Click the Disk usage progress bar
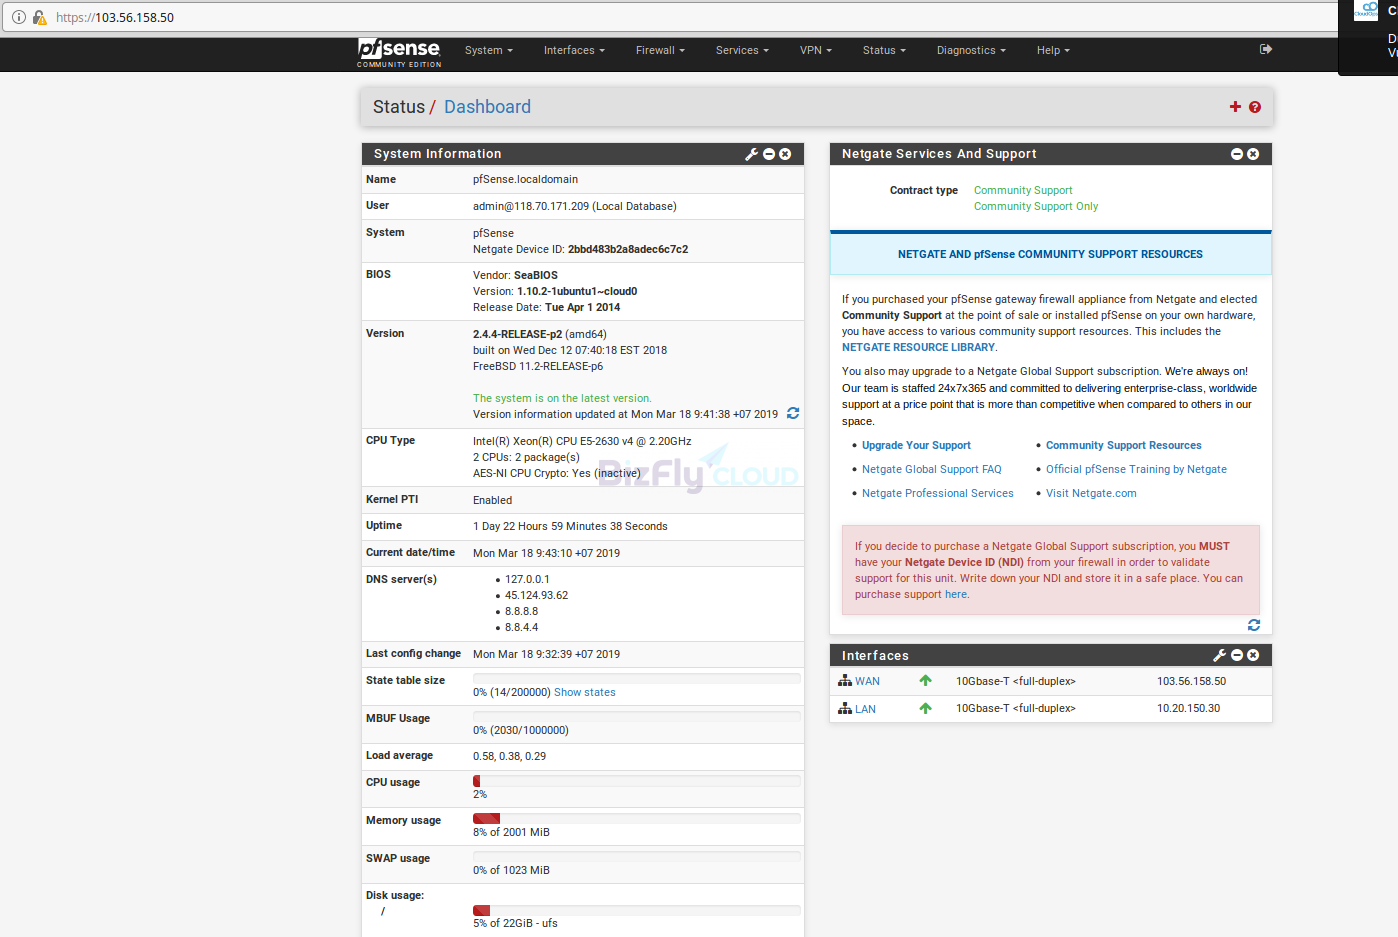The image size is (1398, 937). pos(637,910)
